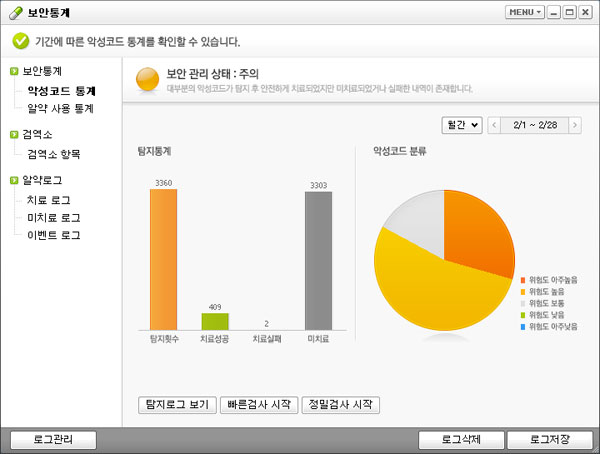Start a quick scan with 빠른검사 시작
The image size is (600, 454).
(258, 405)
